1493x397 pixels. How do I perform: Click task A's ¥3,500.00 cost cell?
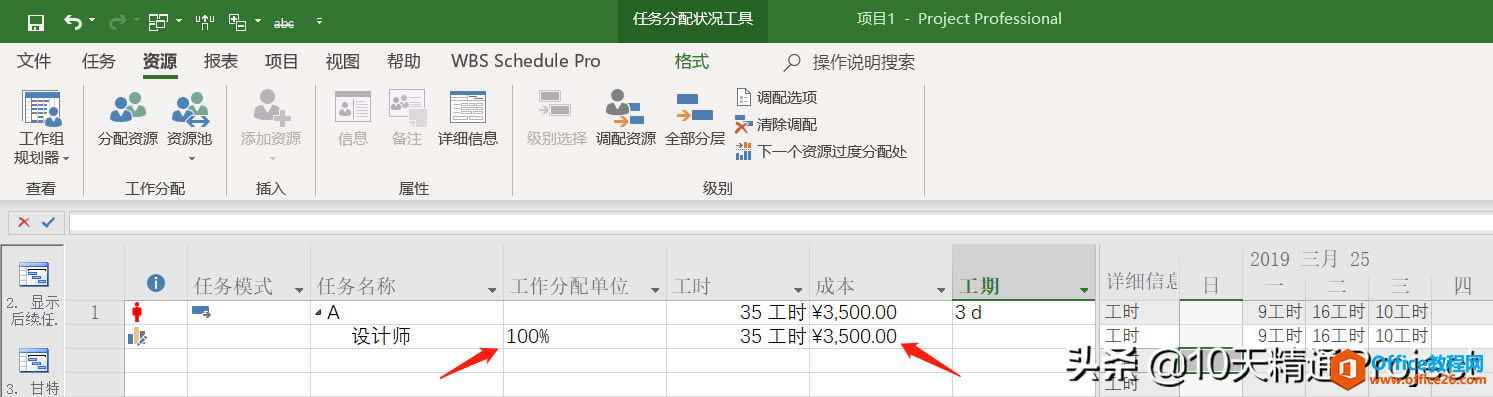(880, 313)
